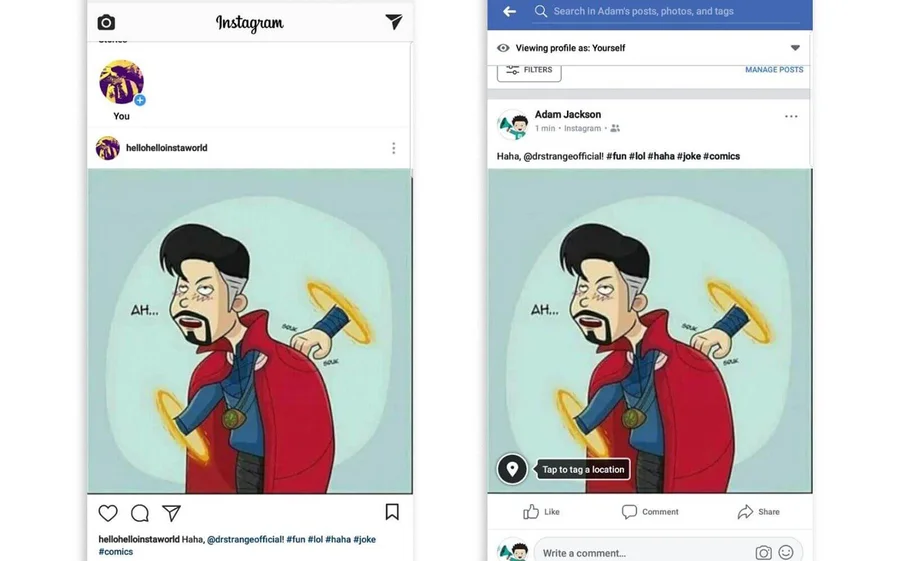
Task: Open camera icon in comment box
Action: (x=763, y=552)
